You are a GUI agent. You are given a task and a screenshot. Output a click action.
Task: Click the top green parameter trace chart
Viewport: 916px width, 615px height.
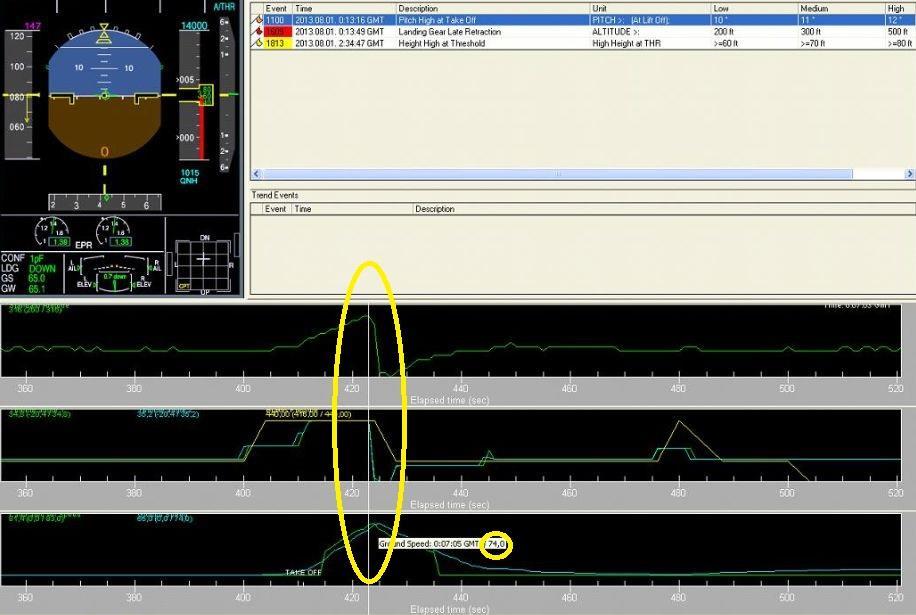[451, 340]
